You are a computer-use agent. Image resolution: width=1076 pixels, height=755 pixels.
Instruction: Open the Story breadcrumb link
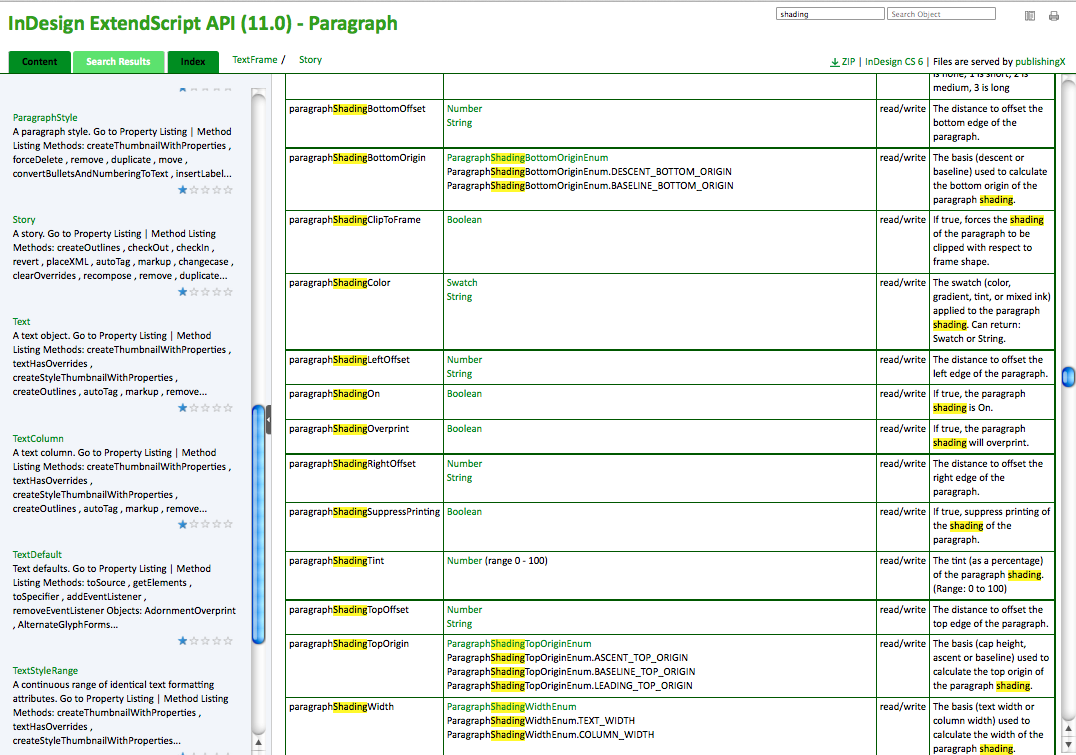pyautogui.click(x=310, y=60)
